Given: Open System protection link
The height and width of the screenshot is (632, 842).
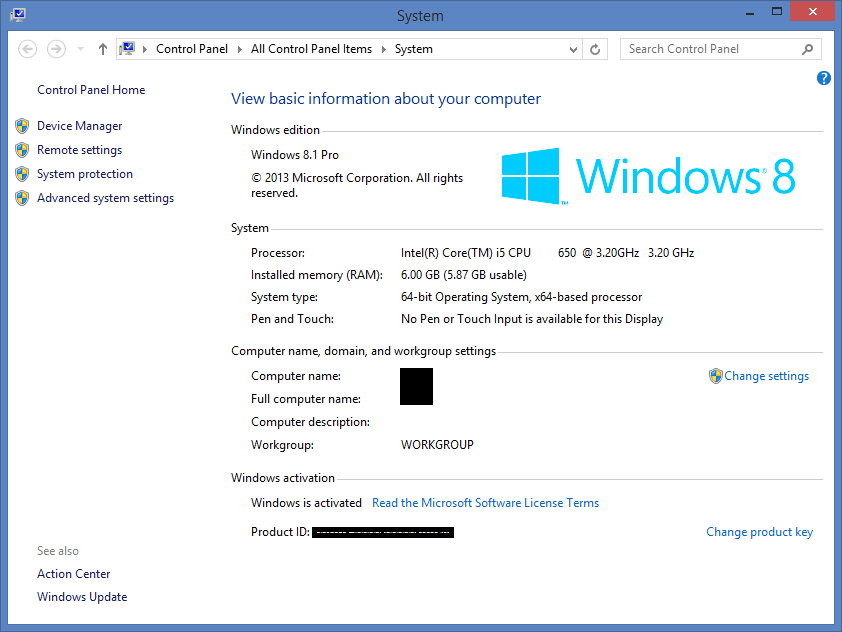Looking at the screenshot, I should (85, 174).
